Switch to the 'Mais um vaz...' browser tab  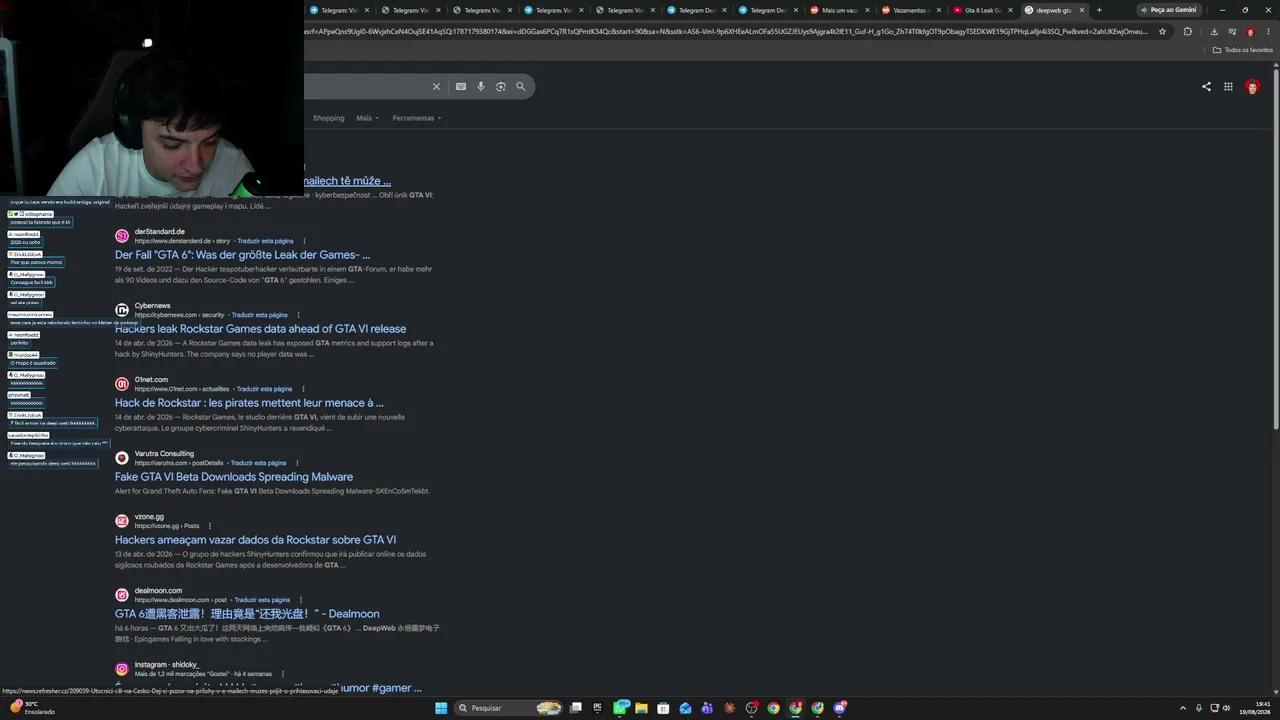point(837,10)
